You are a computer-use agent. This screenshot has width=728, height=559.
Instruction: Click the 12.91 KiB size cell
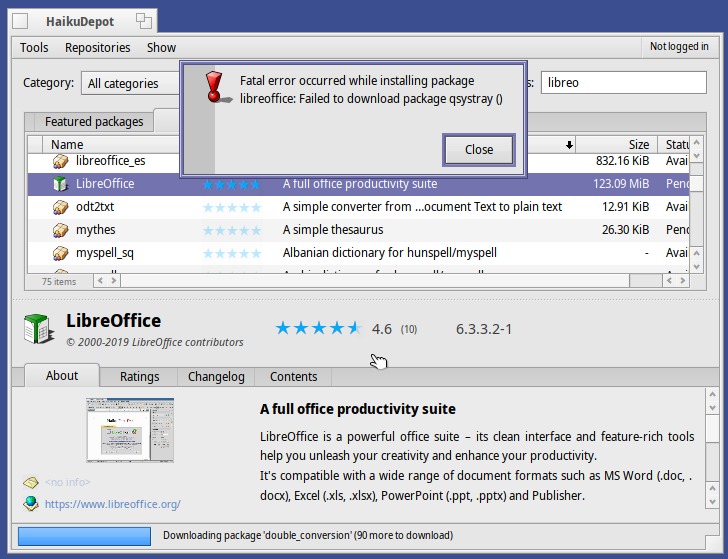[625, 207]
